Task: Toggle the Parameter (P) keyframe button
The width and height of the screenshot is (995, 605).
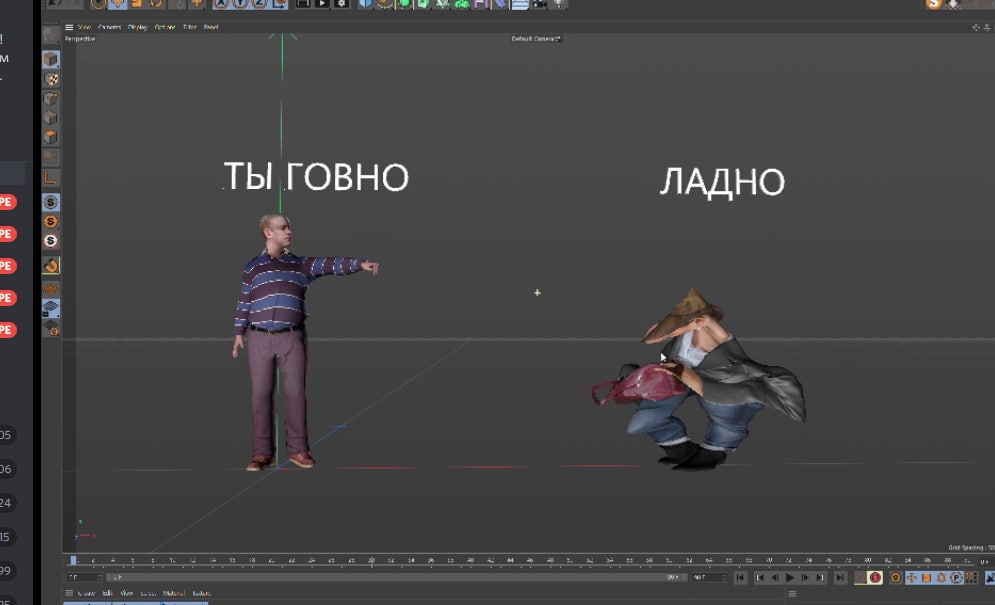Action: 957,578
